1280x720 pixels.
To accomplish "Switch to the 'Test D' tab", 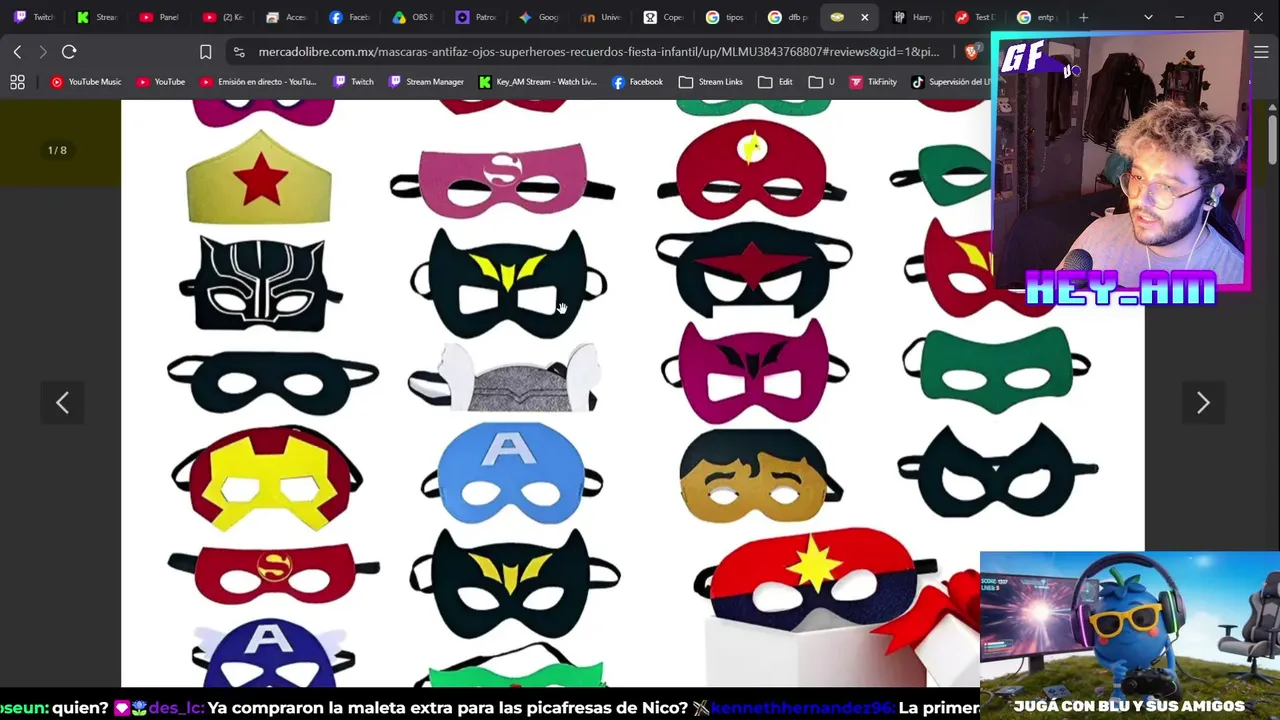I will click(976, 17).
